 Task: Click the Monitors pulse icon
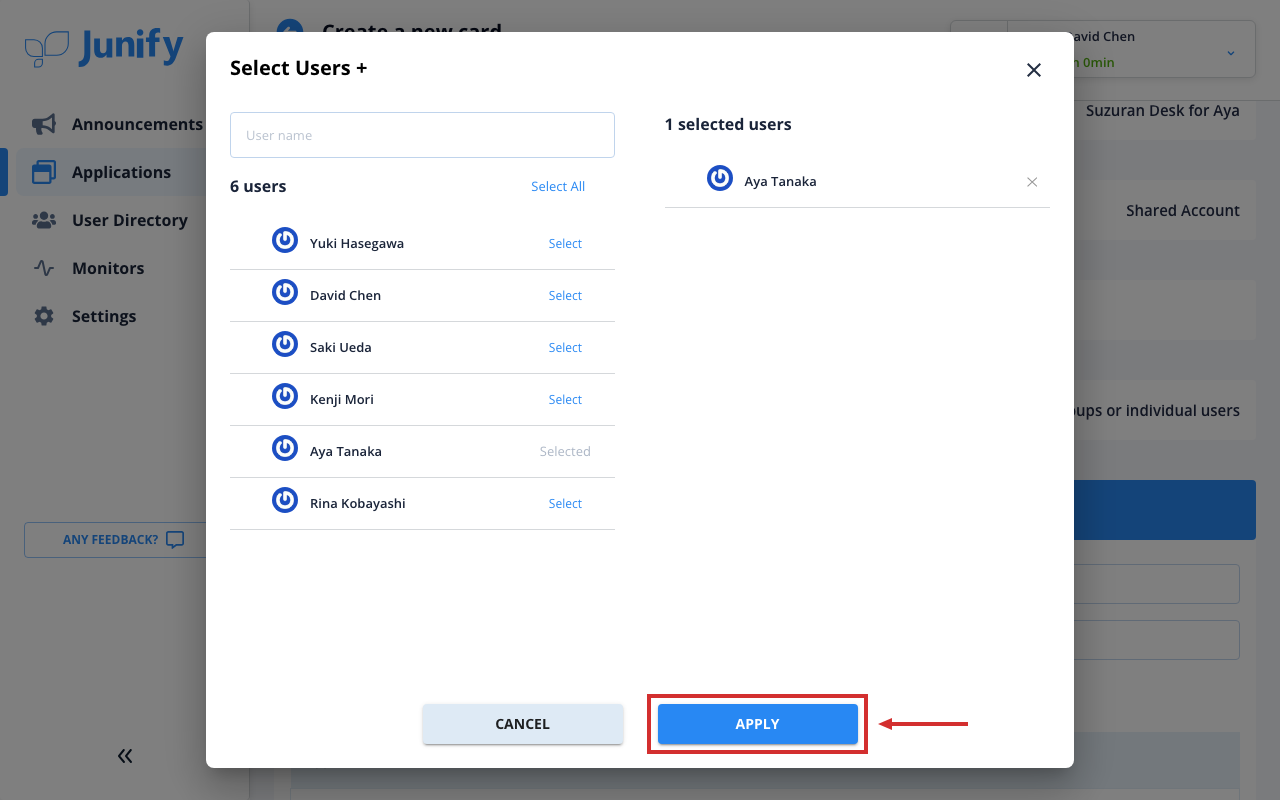point(44,268)
